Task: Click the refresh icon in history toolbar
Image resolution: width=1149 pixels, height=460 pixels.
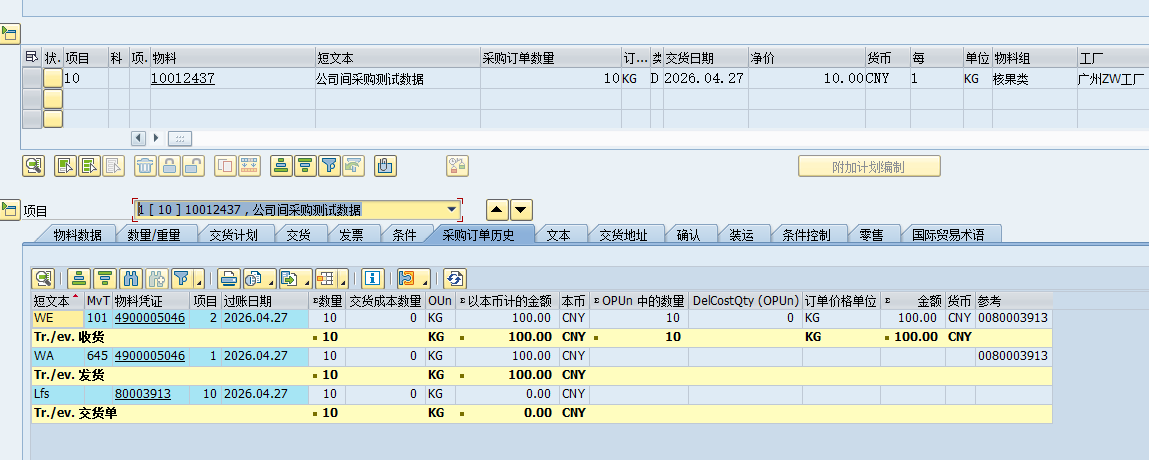Action: click(x=455, y=278)
